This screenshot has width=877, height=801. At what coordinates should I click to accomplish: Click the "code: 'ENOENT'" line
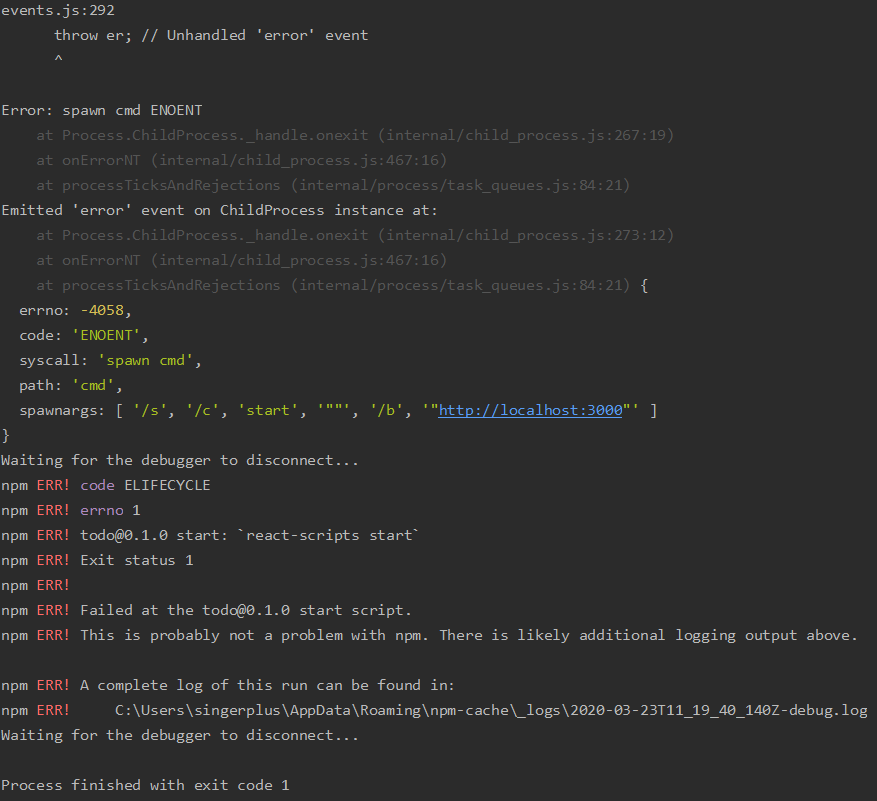84,336
